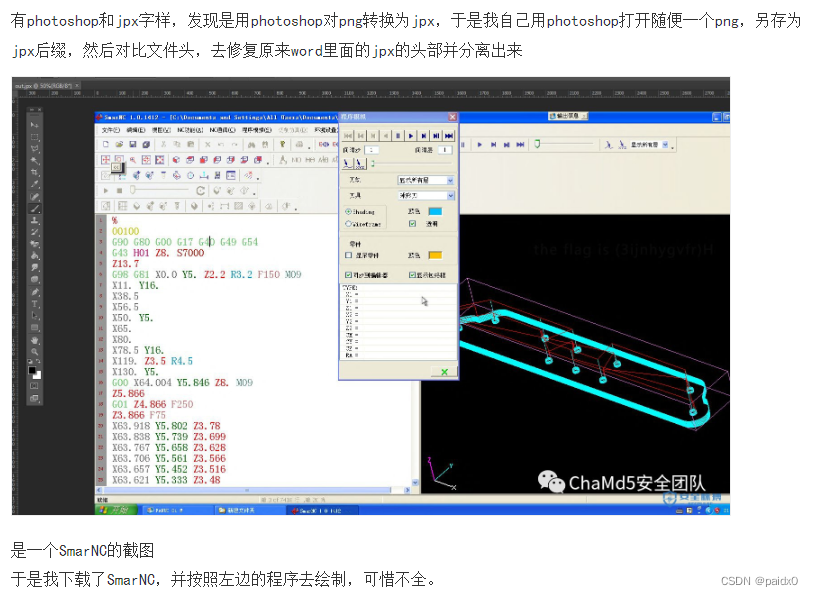This screenshot has height=596, width=813.
Task: Click play button in right SmarNC toolbar
Action: (x=480, y=145)
